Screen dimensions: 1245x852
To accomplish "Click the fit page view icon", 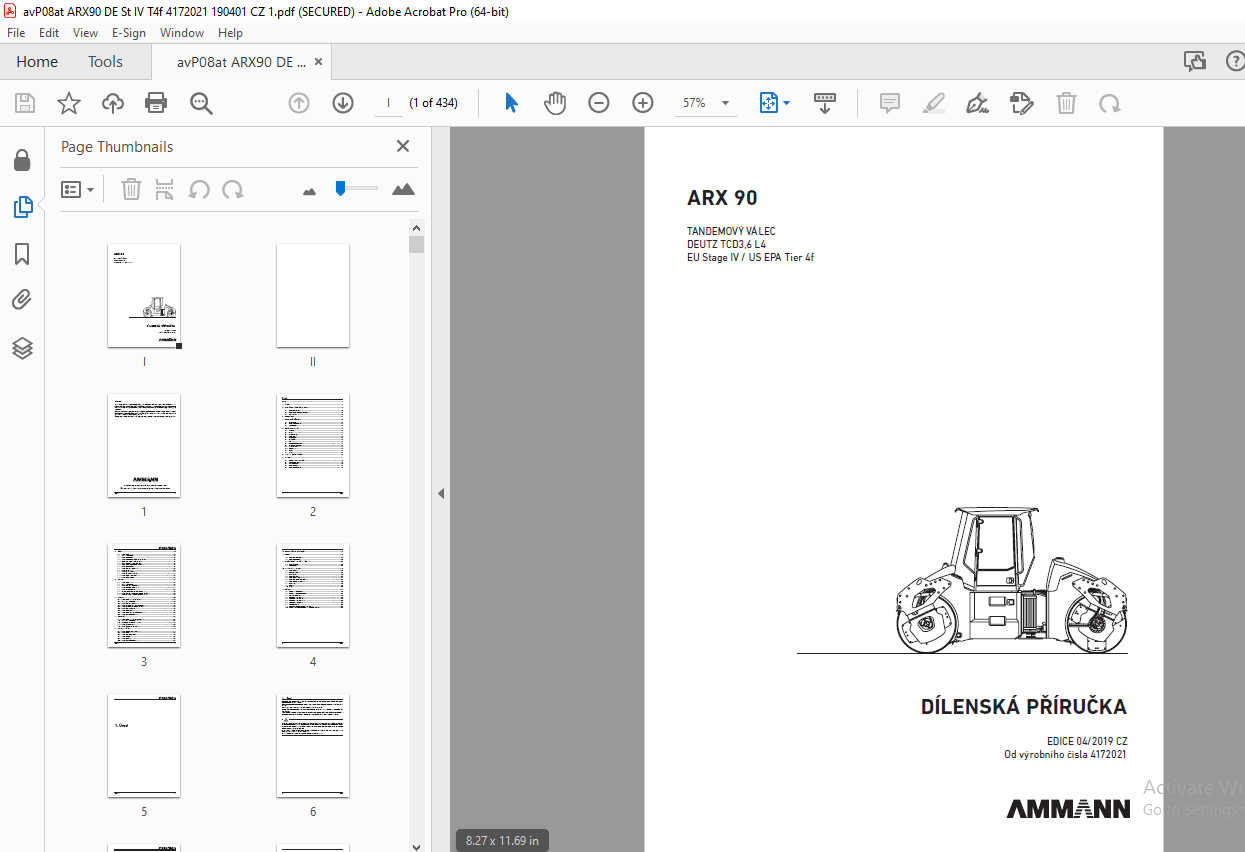I will pos(768,103).
